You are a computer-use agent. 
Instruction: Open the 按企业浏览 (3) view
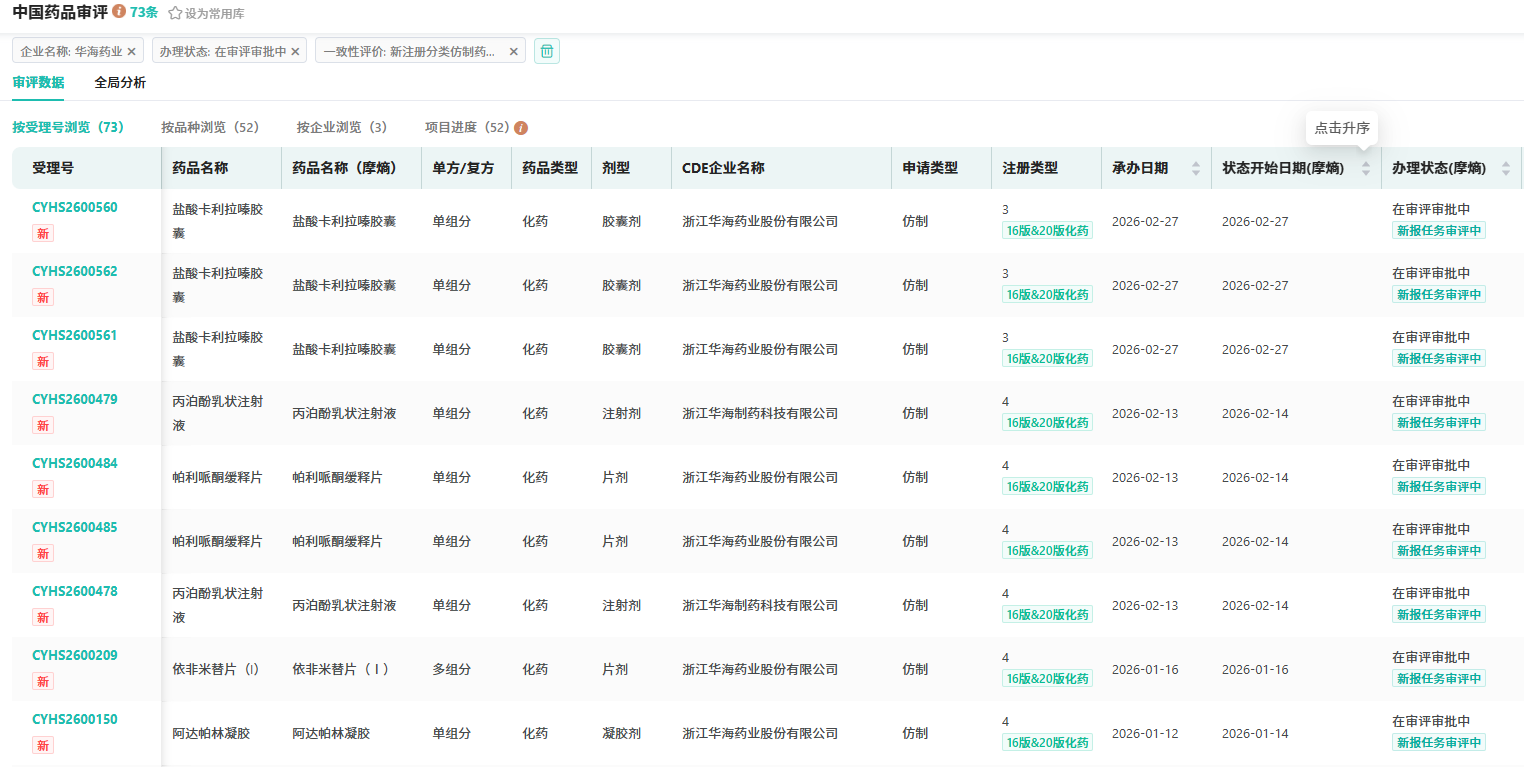pos(341,128)
